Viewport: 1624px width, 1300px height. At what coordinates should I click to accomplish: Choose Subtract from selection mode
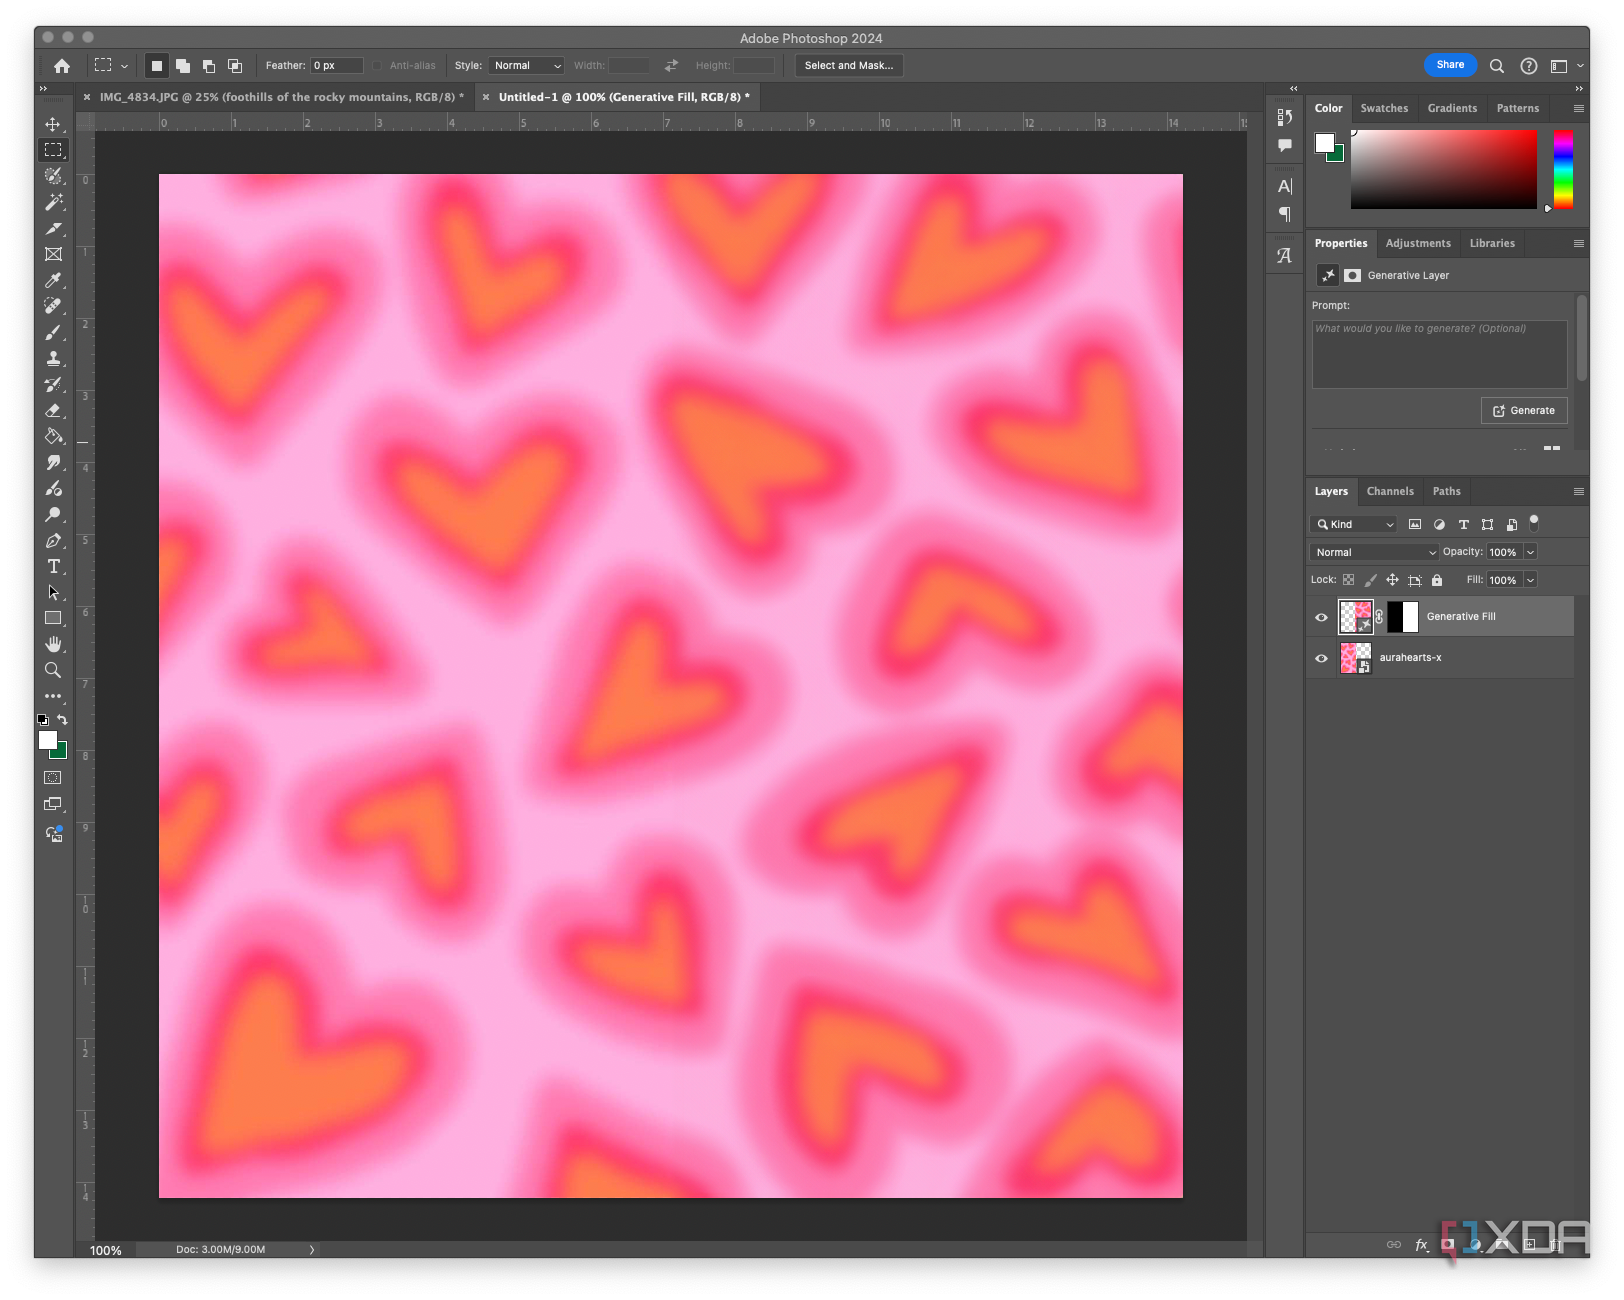point(209,66)
